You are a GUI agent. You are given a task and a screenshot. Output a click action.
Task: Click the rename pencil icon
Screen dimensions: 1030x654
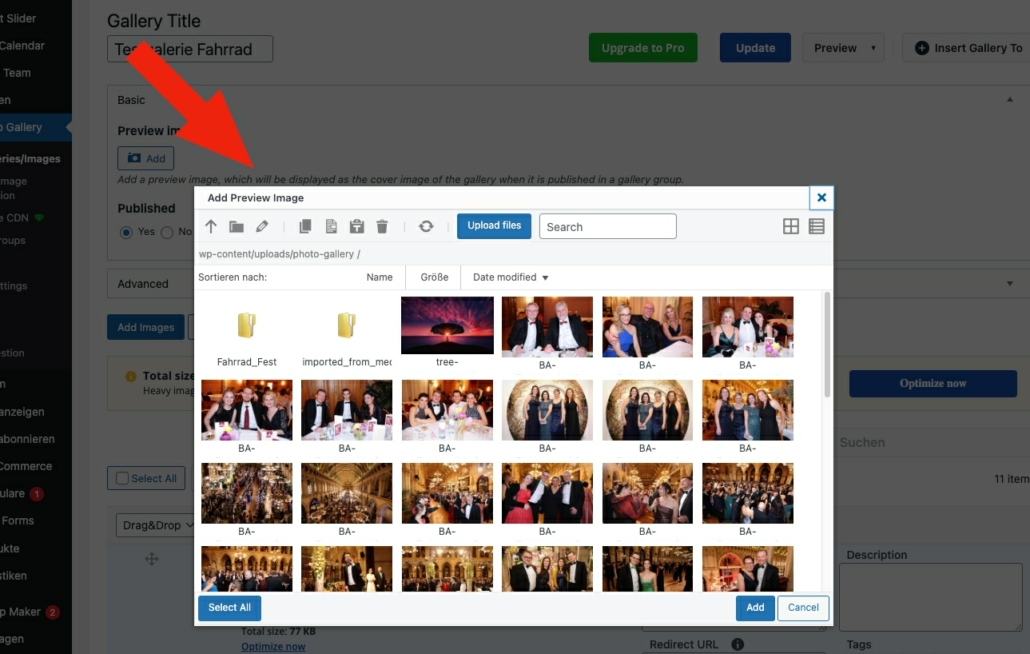click(x=262, y=227)
